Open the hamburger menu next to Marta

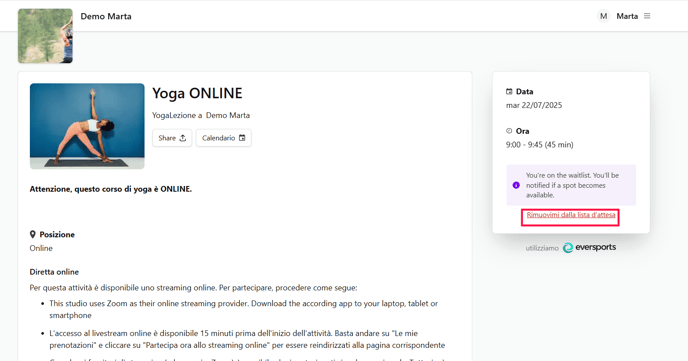click(647, 16)
